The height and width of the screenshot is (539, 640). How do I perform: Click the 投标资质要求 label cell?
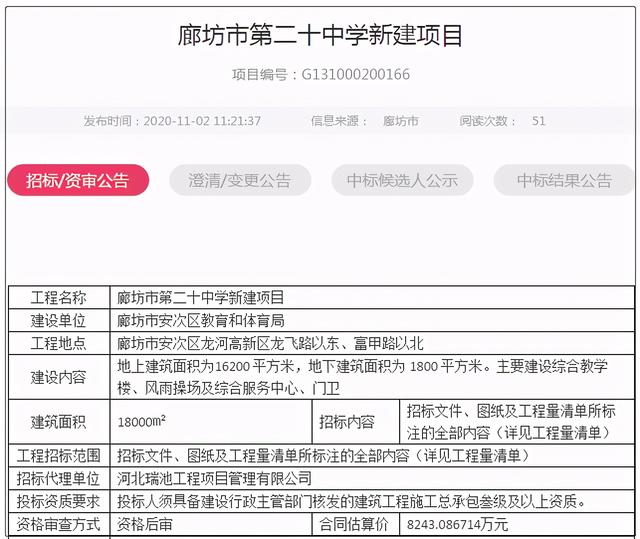pyautogui.click(x=59, y=501)
